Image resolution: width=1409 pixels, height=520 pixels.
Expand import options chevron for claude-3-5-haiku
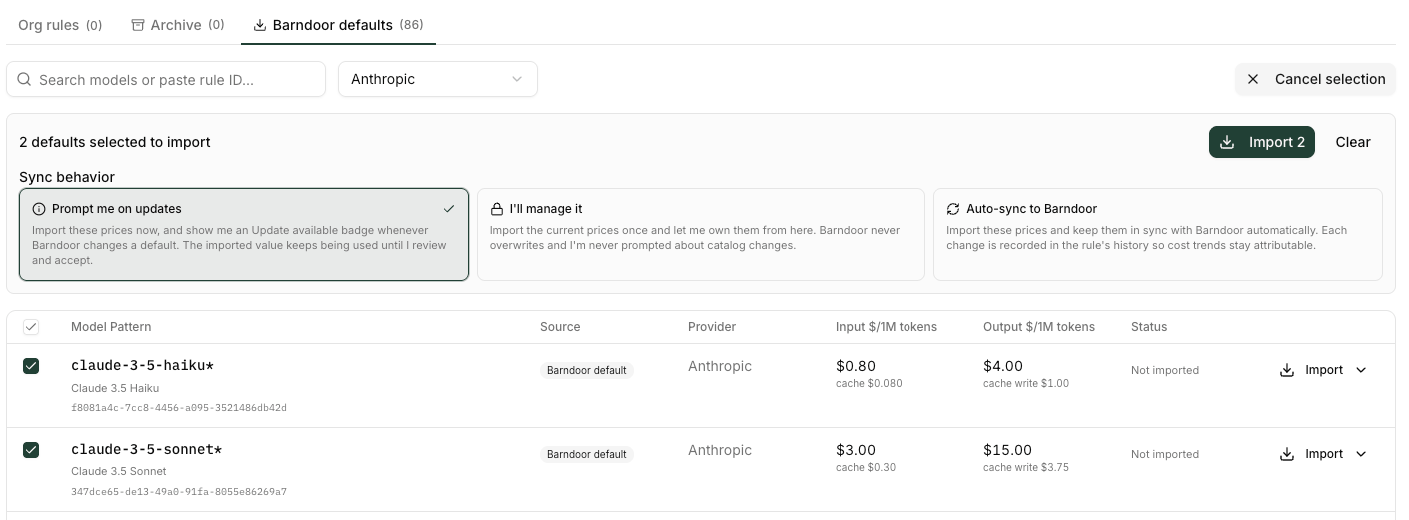click(1361, 370)
